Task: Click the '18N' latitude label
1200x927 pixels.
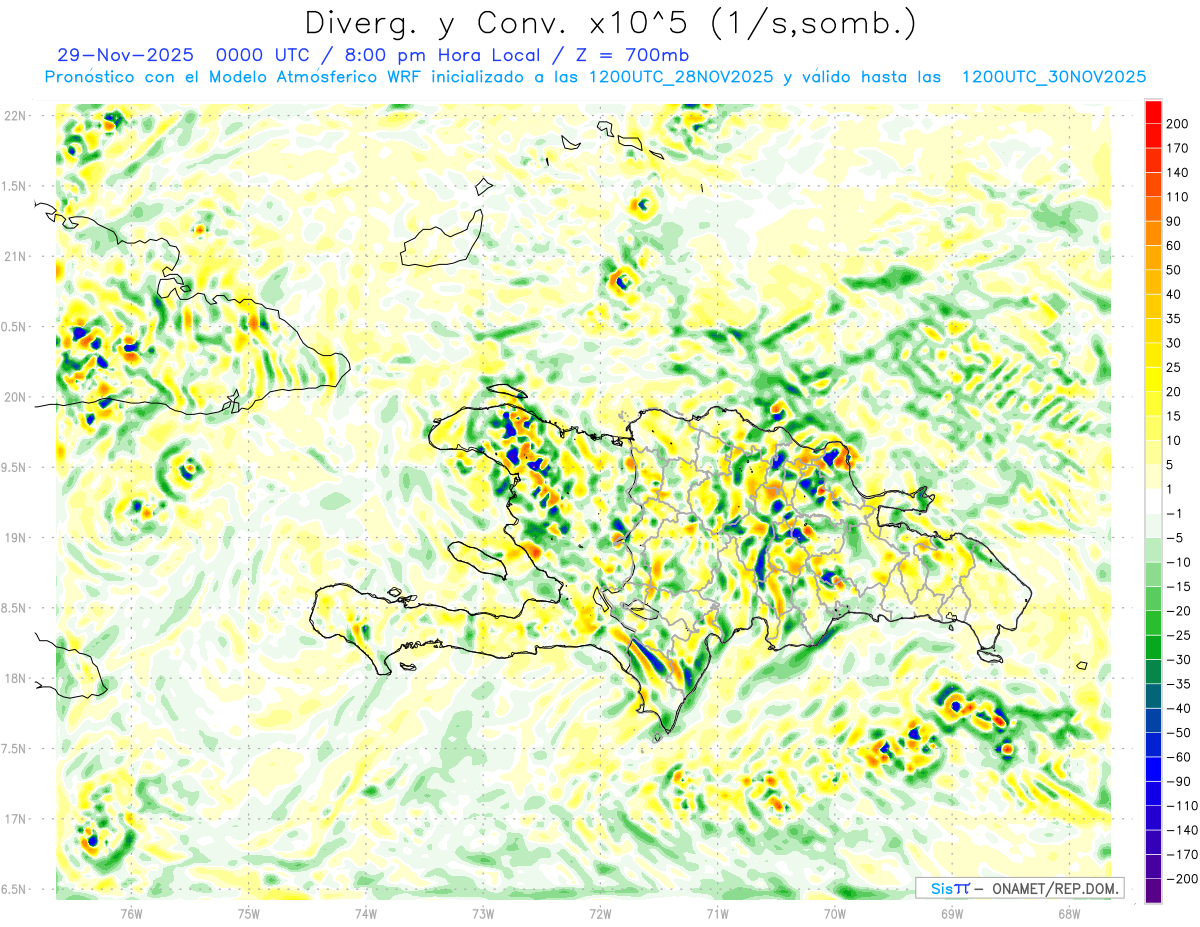Action: point(15,679)
